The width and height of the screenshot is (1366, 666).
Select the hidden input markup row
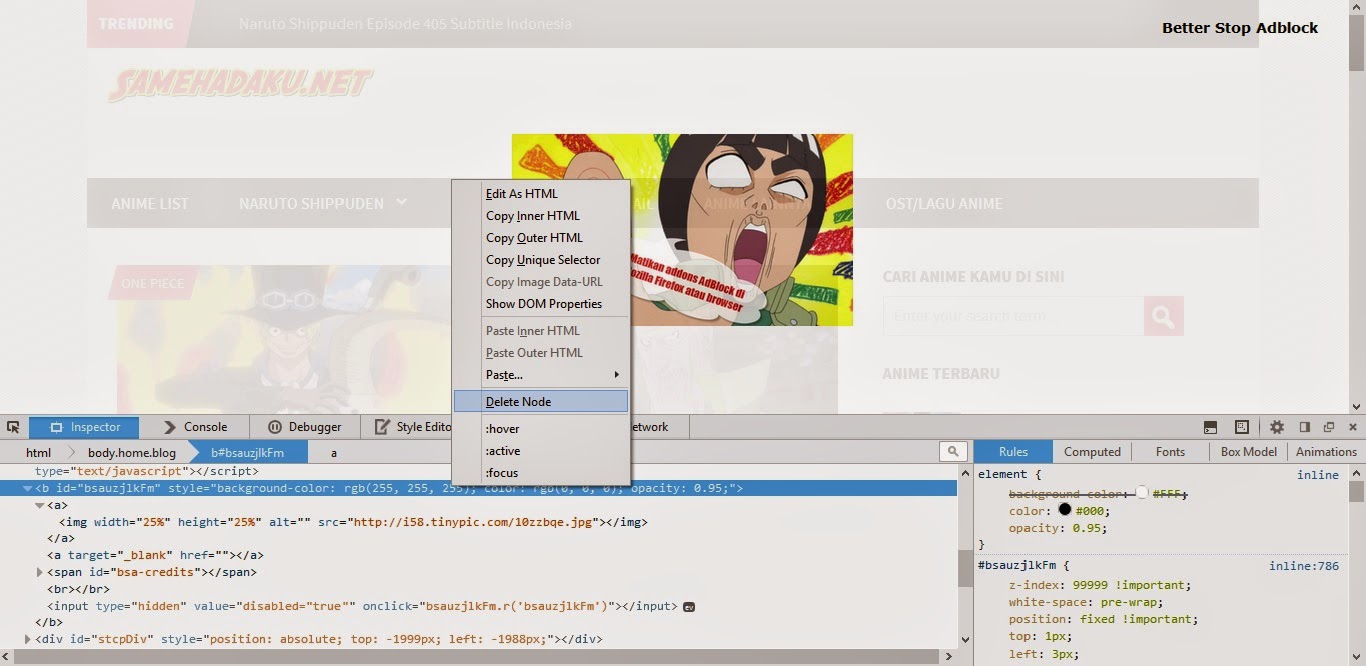pos(362,606)
